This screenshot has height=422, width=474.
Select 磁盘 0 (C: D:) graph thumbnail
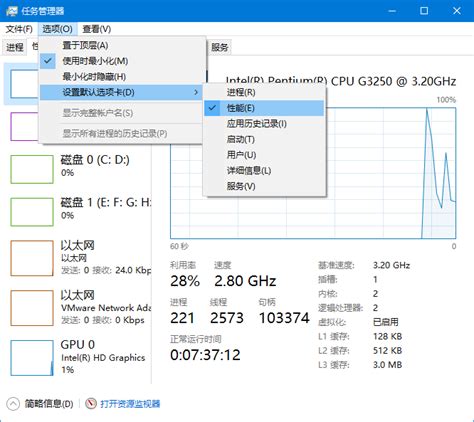(x=32, y=169)
